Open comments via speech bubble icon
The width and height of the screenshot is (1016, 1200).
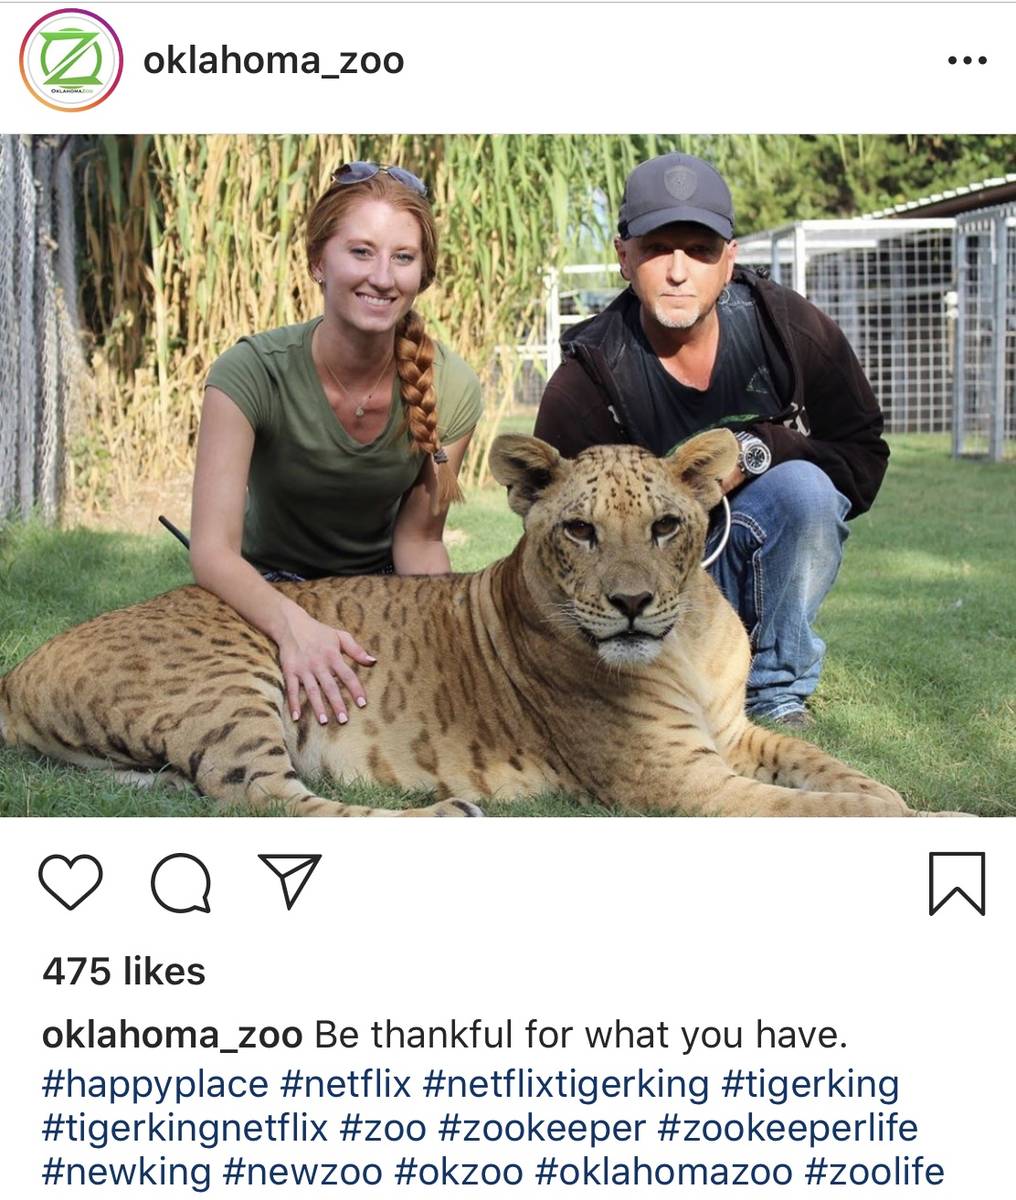[181, 883]
